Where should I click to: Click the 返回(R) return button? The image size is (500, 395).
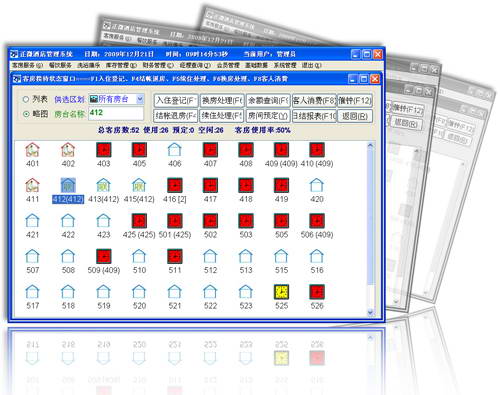355,116
